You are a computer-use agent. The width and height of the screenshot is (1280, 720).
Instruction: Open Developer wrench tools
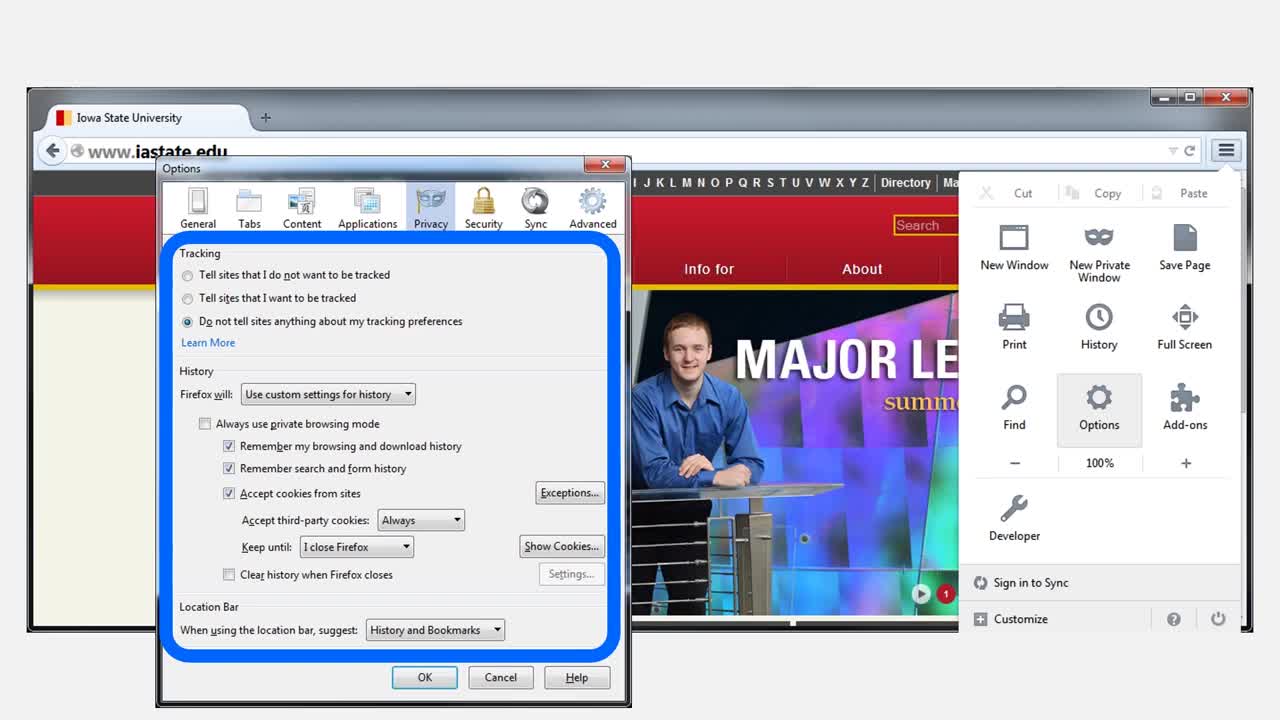tap(1014, 518)
